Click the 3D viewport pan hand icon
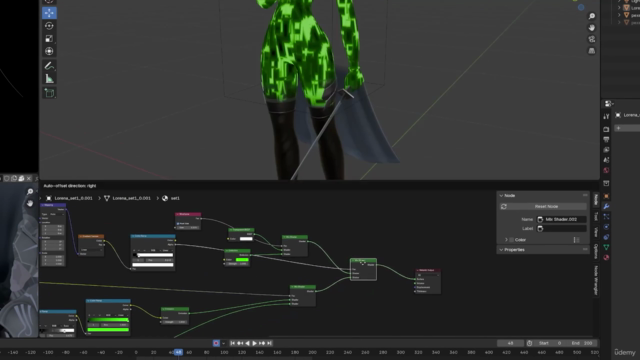Image resolution: width=640 pixels, height=360 pixels. pyautogui.click(x=592, y=27)
